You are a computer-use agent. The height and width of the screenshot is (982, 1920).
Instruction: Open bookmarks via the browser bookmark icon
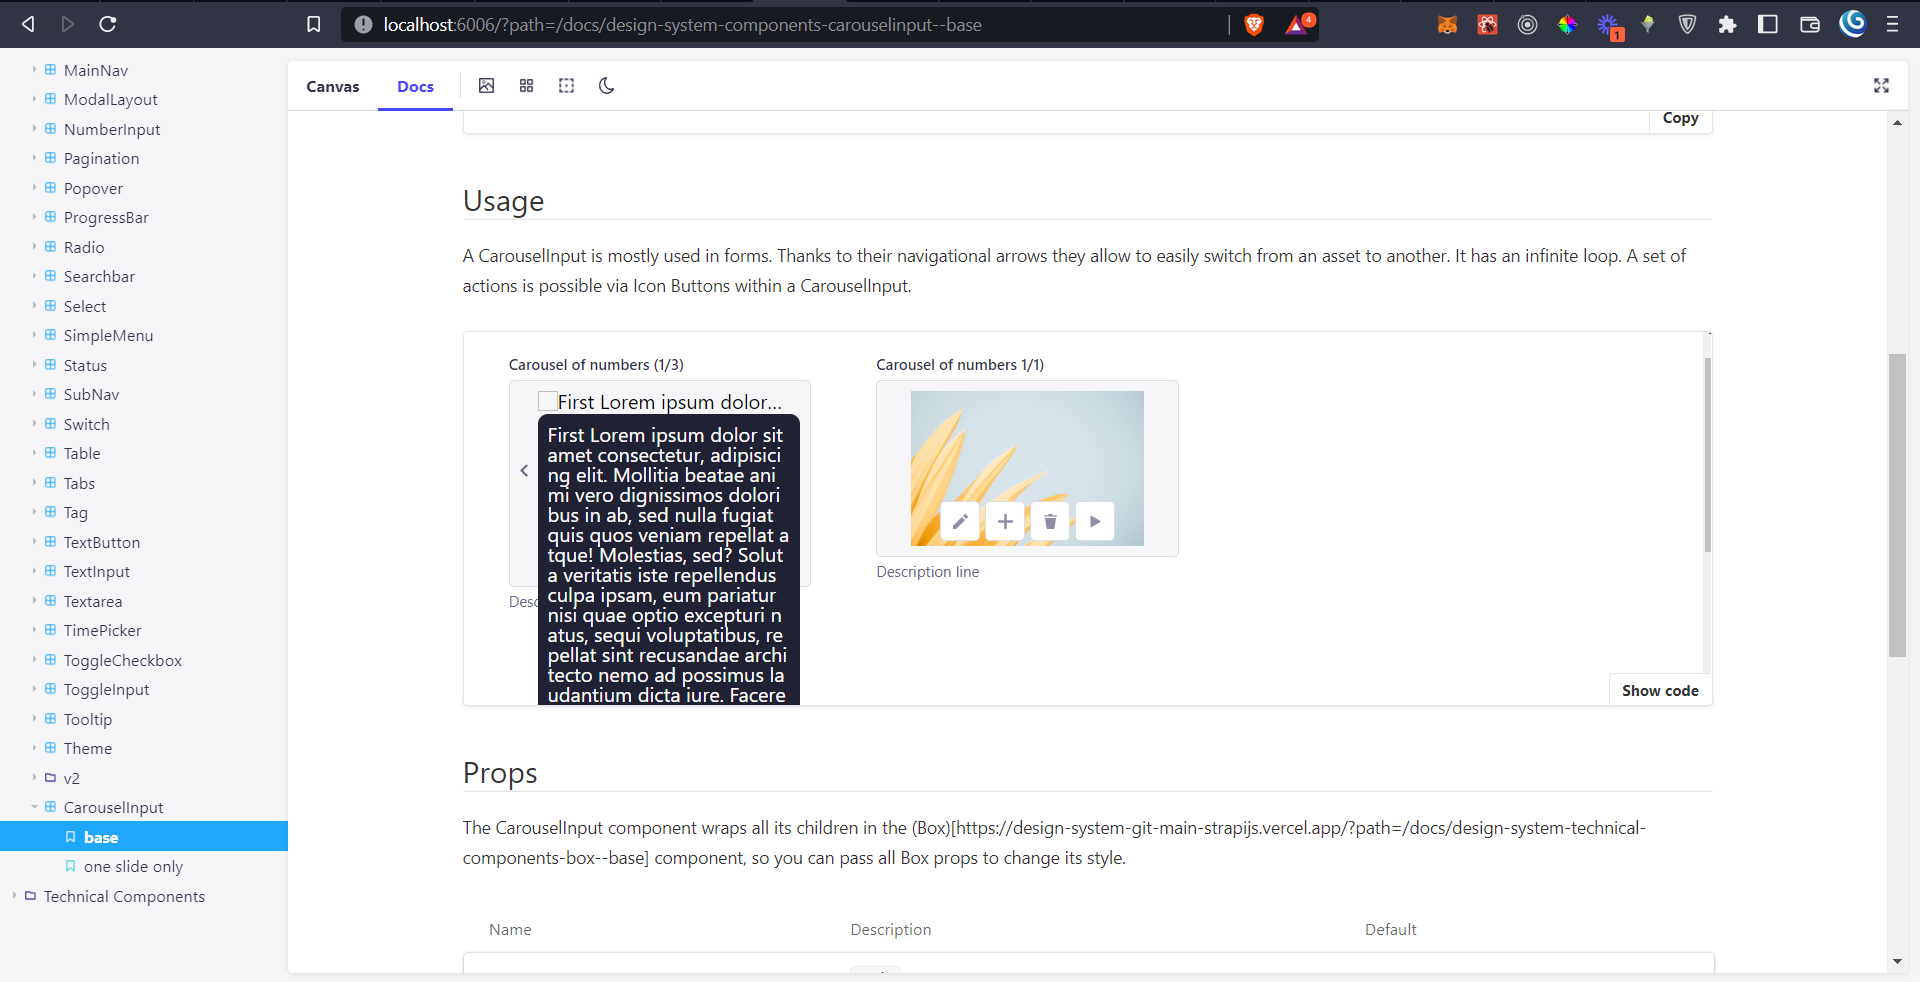coord(313,24)
